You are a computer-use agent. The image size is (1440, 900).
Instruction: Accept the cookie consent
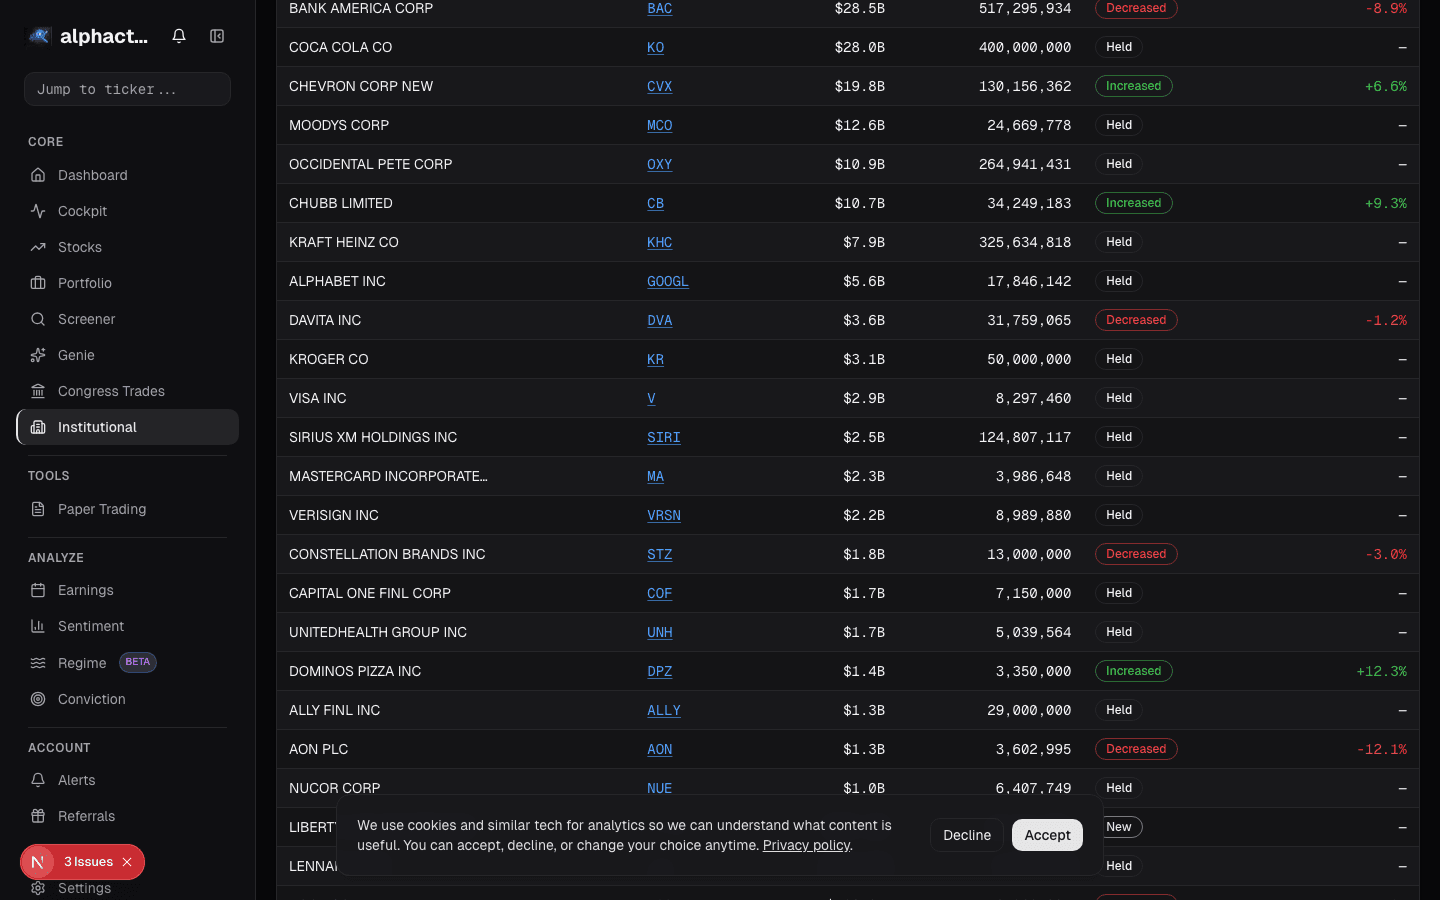point(1047,835)
